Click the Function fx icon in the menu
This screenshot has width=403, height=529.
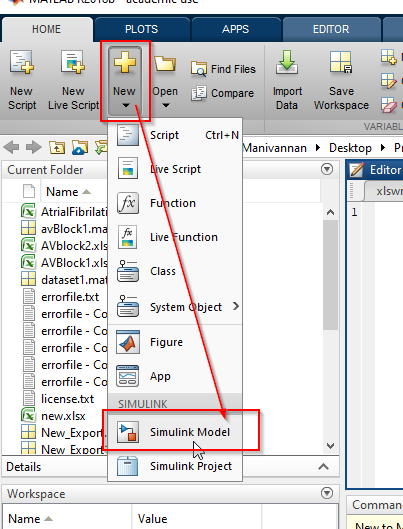coord(128,203)
